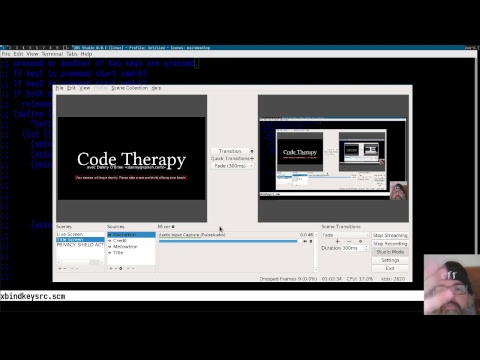Expand the Fade (300ms) quick transition dropdown

(x=233, y=166)
